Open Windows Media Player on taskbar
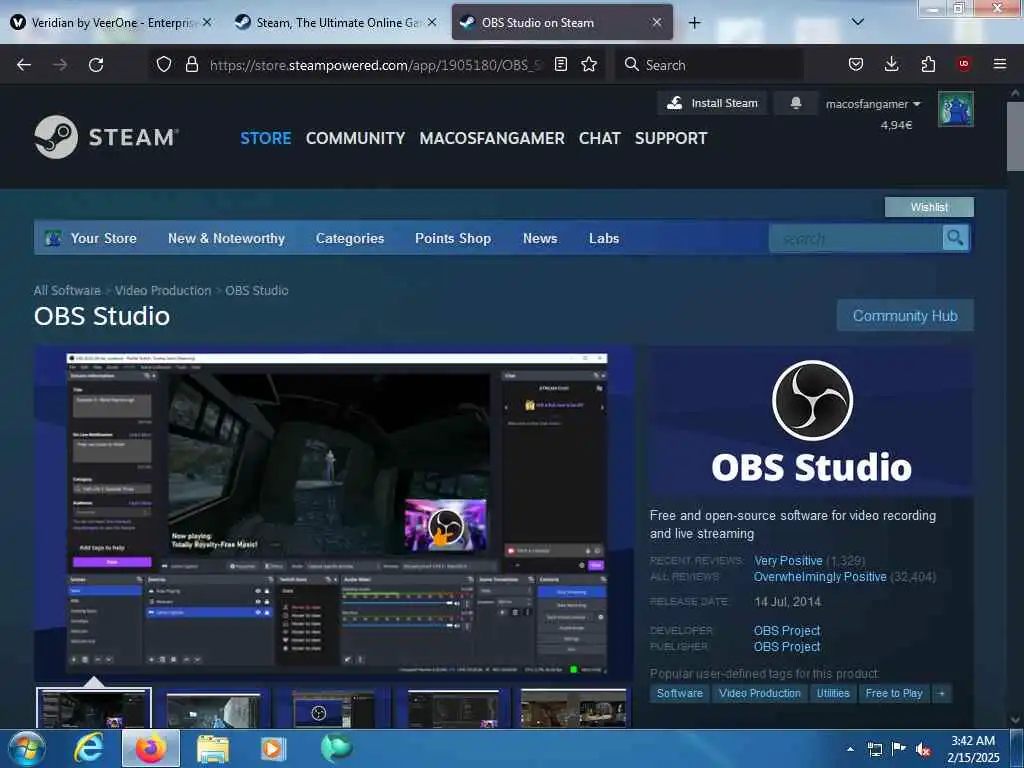 [273, 748]
